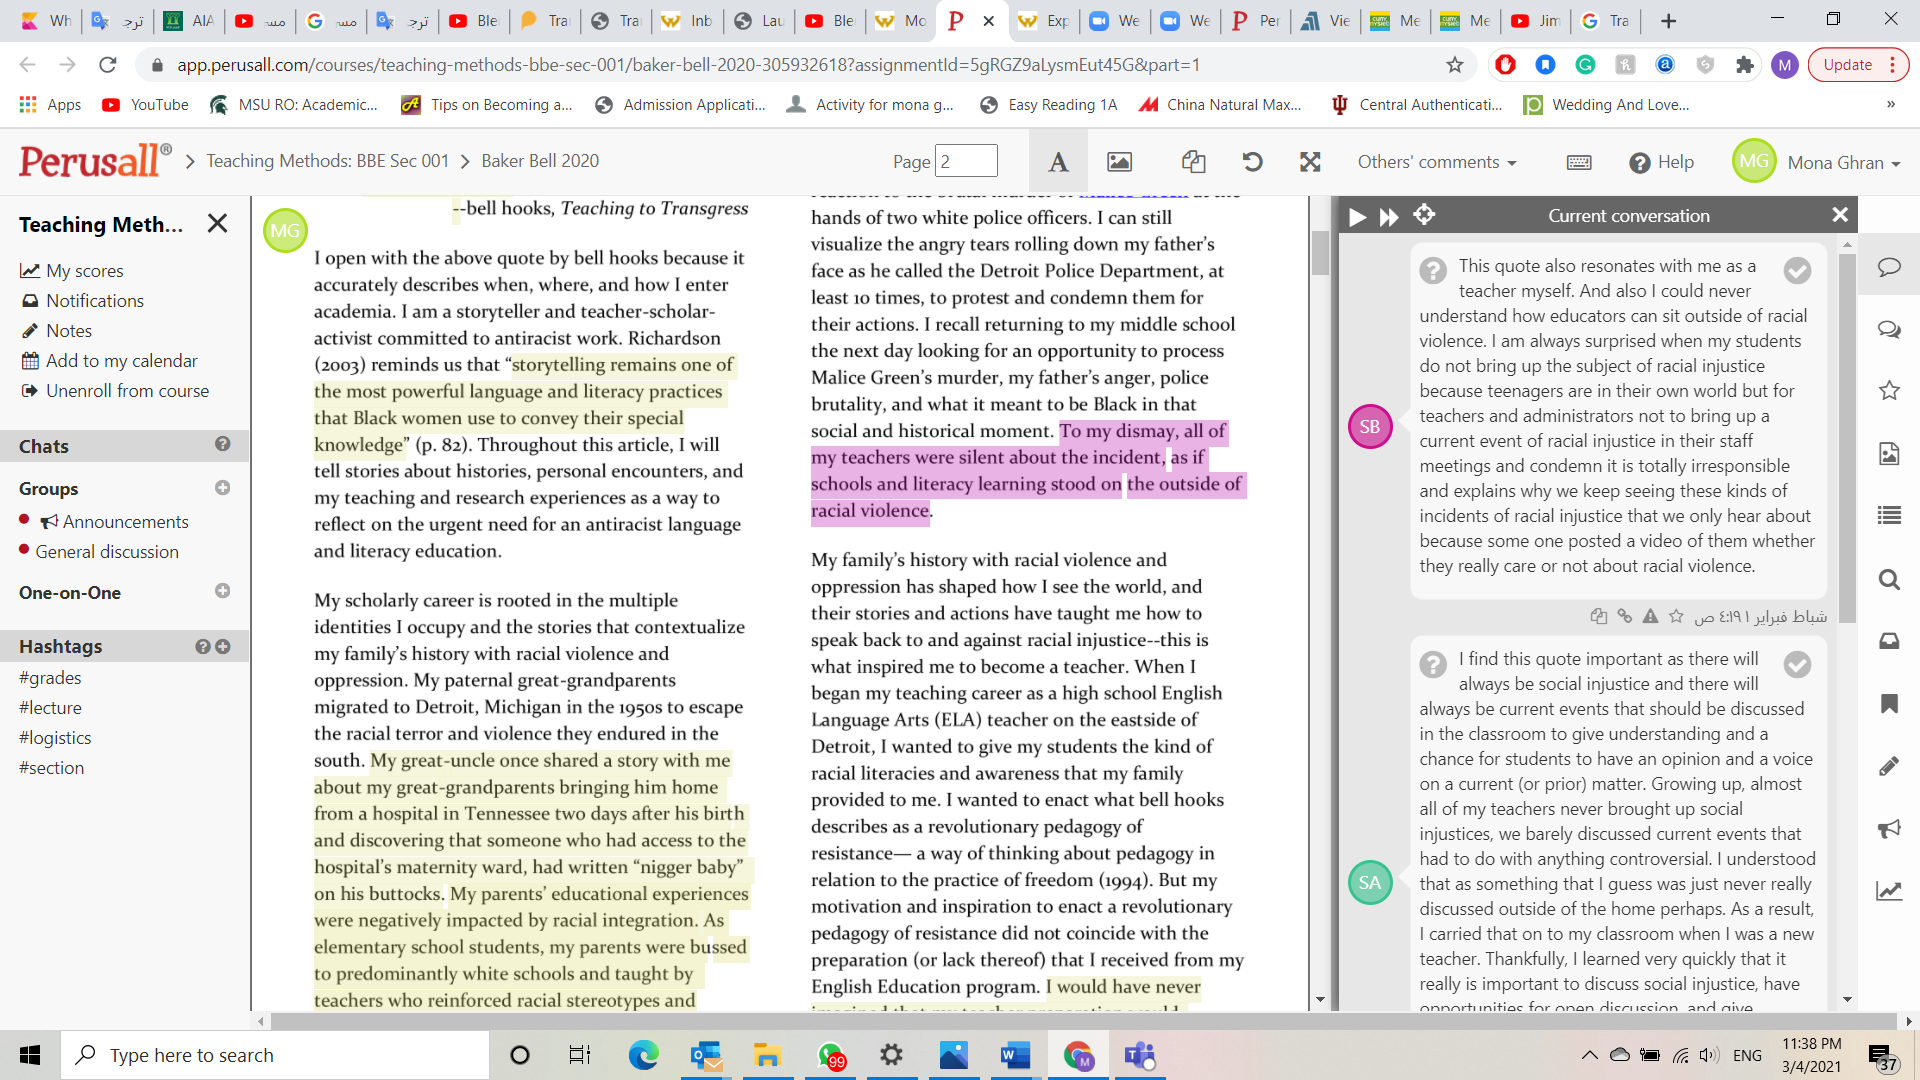Click the help icon beside Chats
The image size is (1920, 1080).
coord(222,444)
